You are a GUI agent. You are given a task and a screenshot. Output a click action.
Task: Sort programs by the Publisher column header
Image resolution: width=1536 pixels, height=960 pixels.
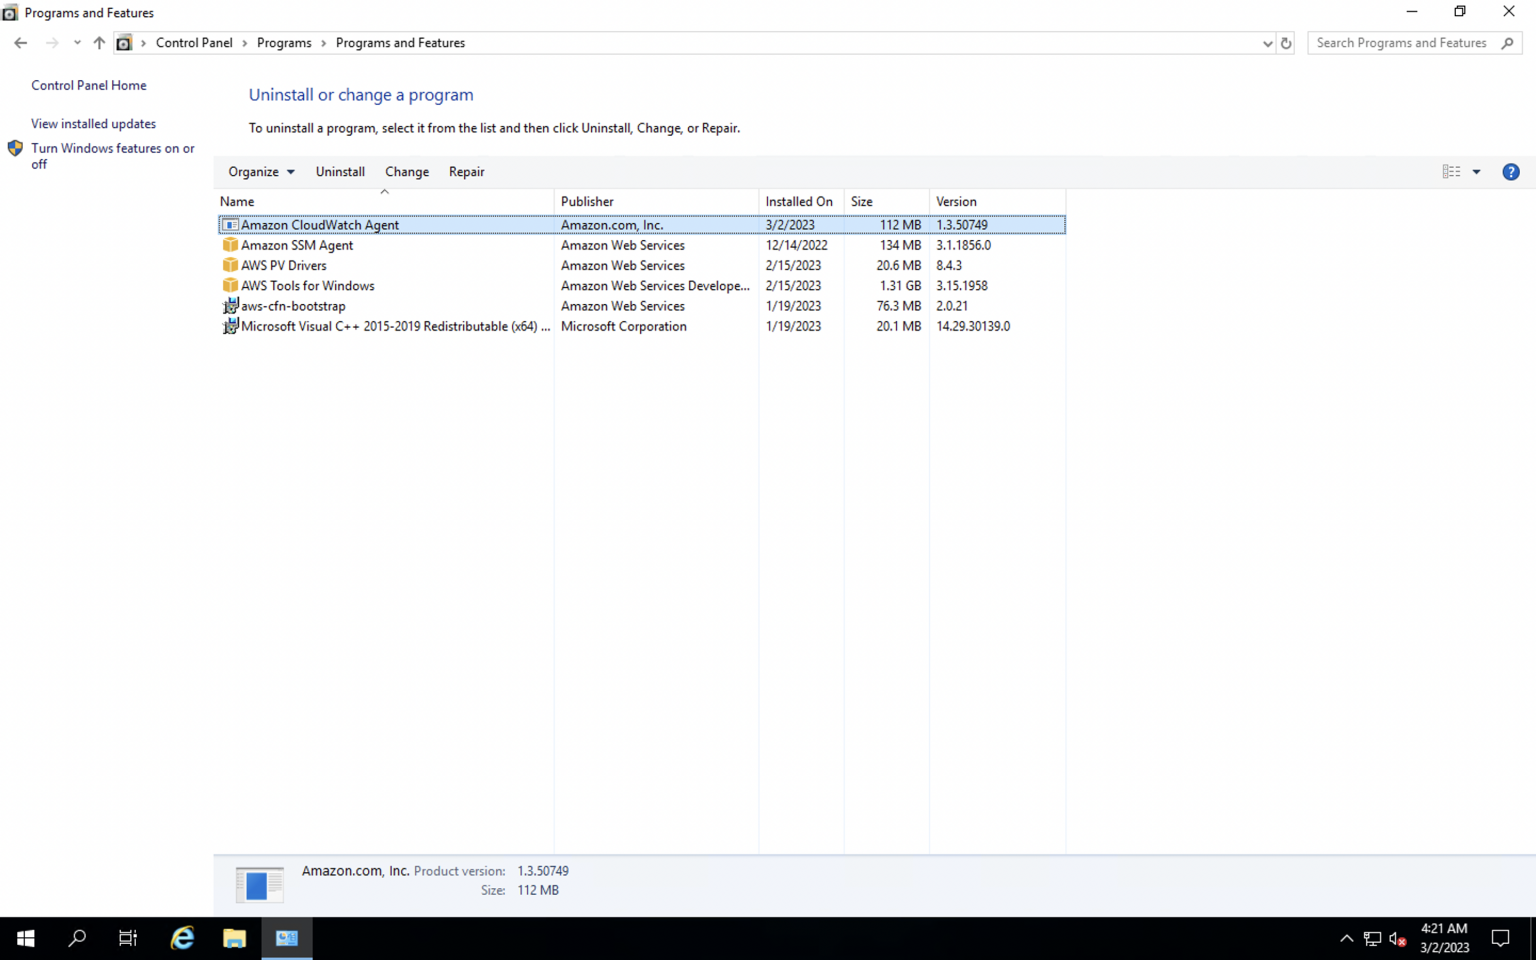point(587,201)
